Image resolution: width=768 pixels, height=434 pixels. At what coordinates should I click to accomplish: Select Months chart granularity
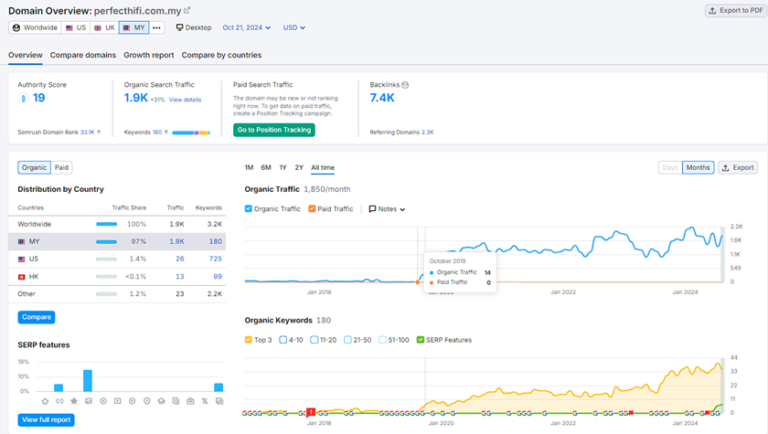(698, 168)
